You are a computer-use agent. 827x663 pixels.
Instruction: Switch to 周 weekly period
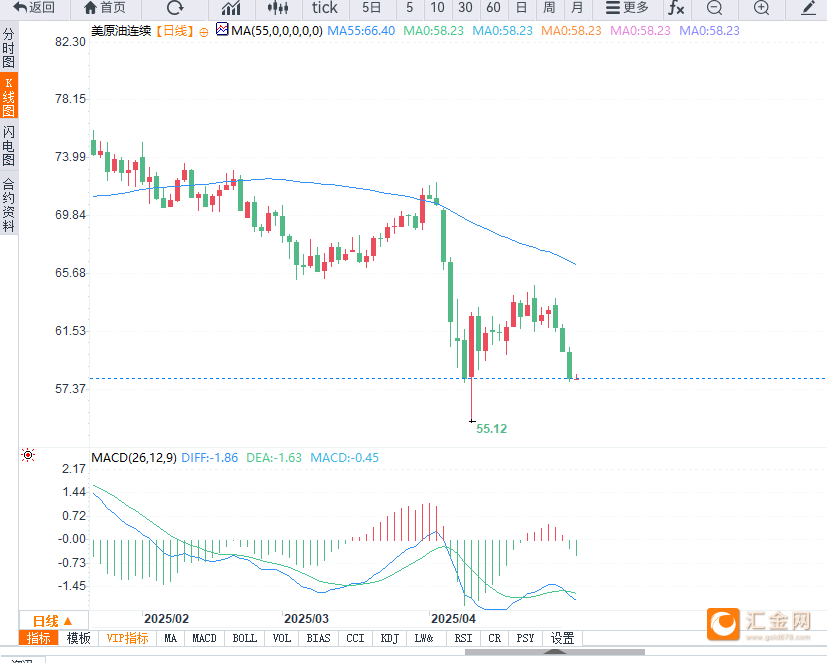(x=549, y=8)
